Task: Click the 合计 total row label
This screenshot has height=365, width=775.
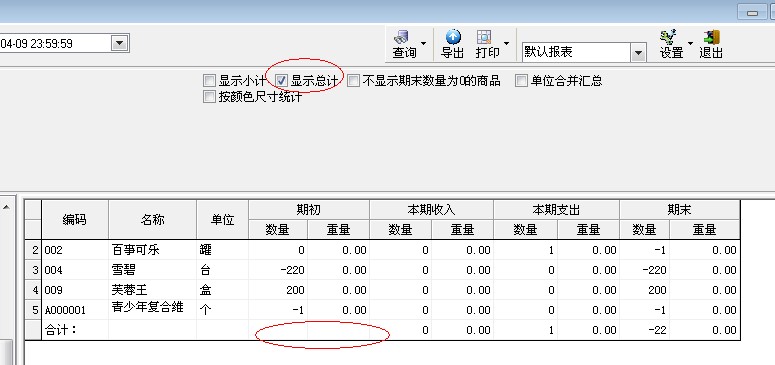Action: (61, 330)
